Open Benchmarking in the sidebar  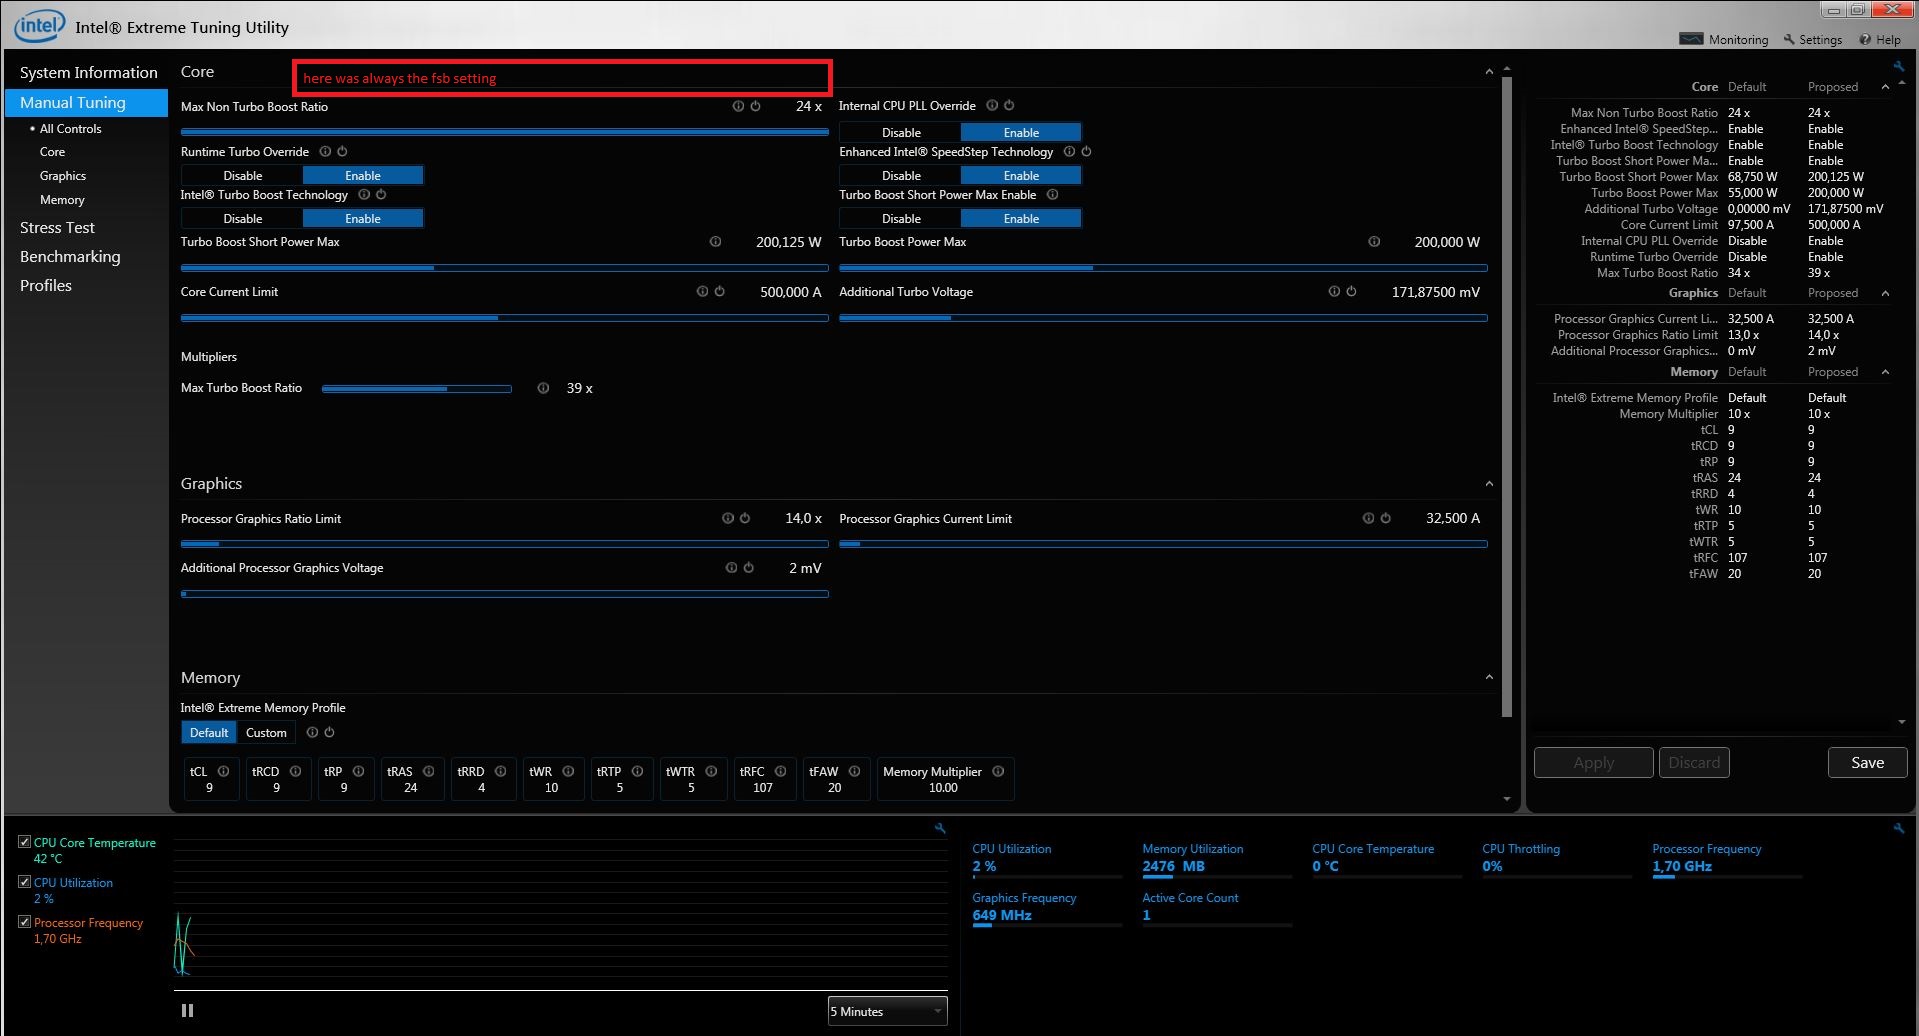tap(70, 257)
